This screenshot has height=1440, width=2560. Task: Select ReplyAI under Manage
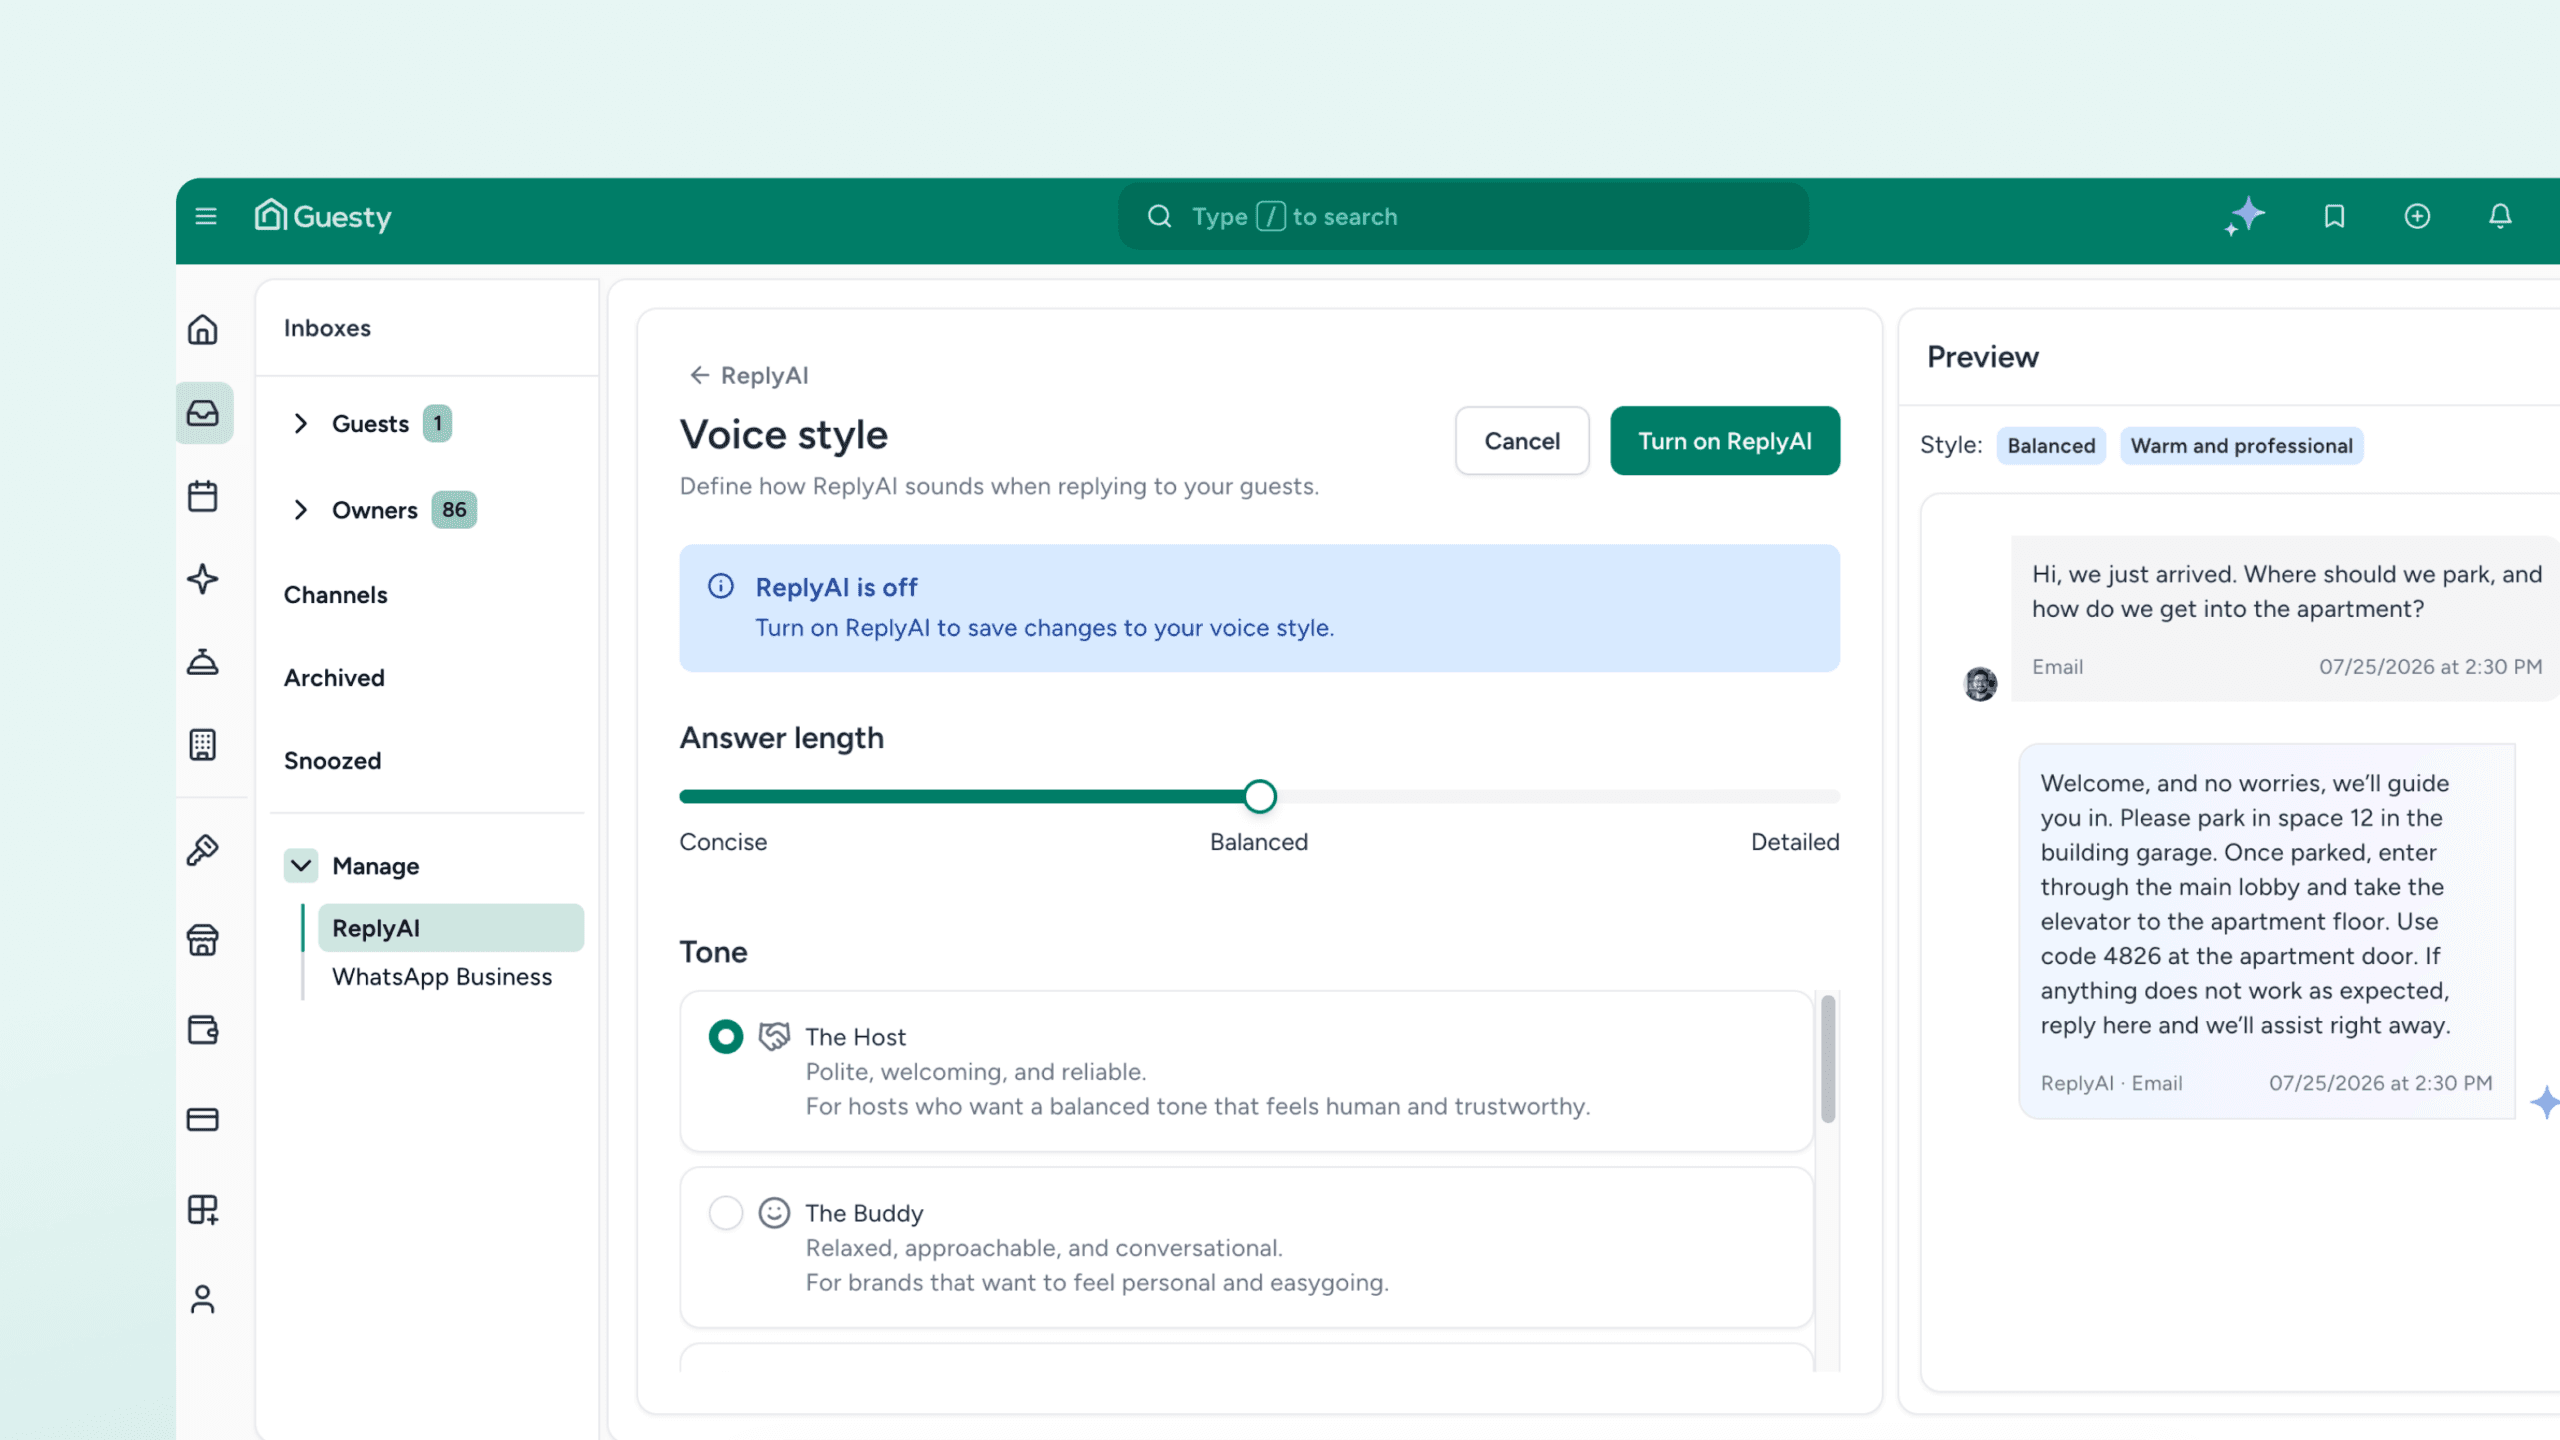click(x=451, y=928)
